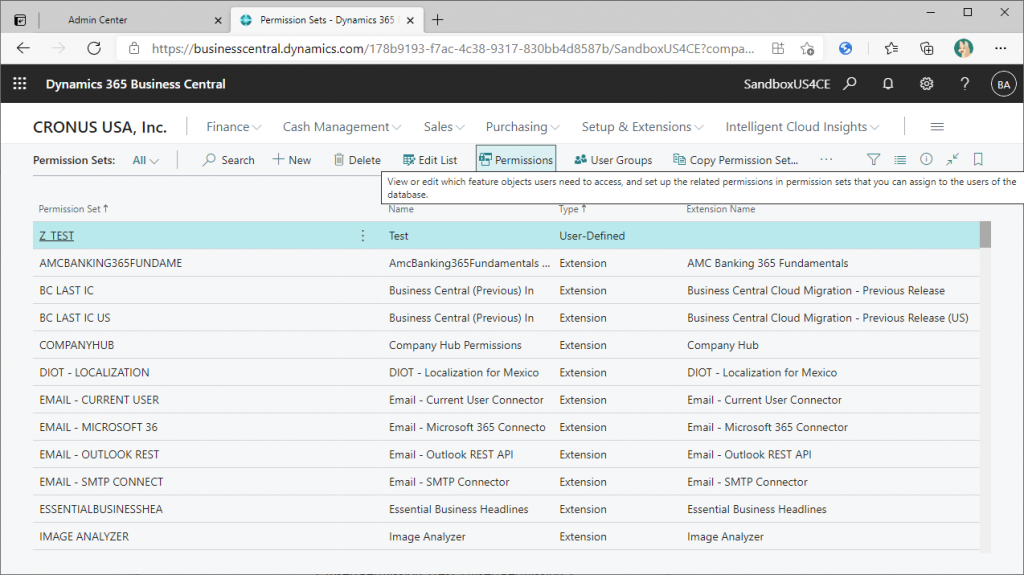Image resolution: width=1024 pixels, height=575 pixels.
Task: Bookmark this page icon
Action: pos(978,159)
